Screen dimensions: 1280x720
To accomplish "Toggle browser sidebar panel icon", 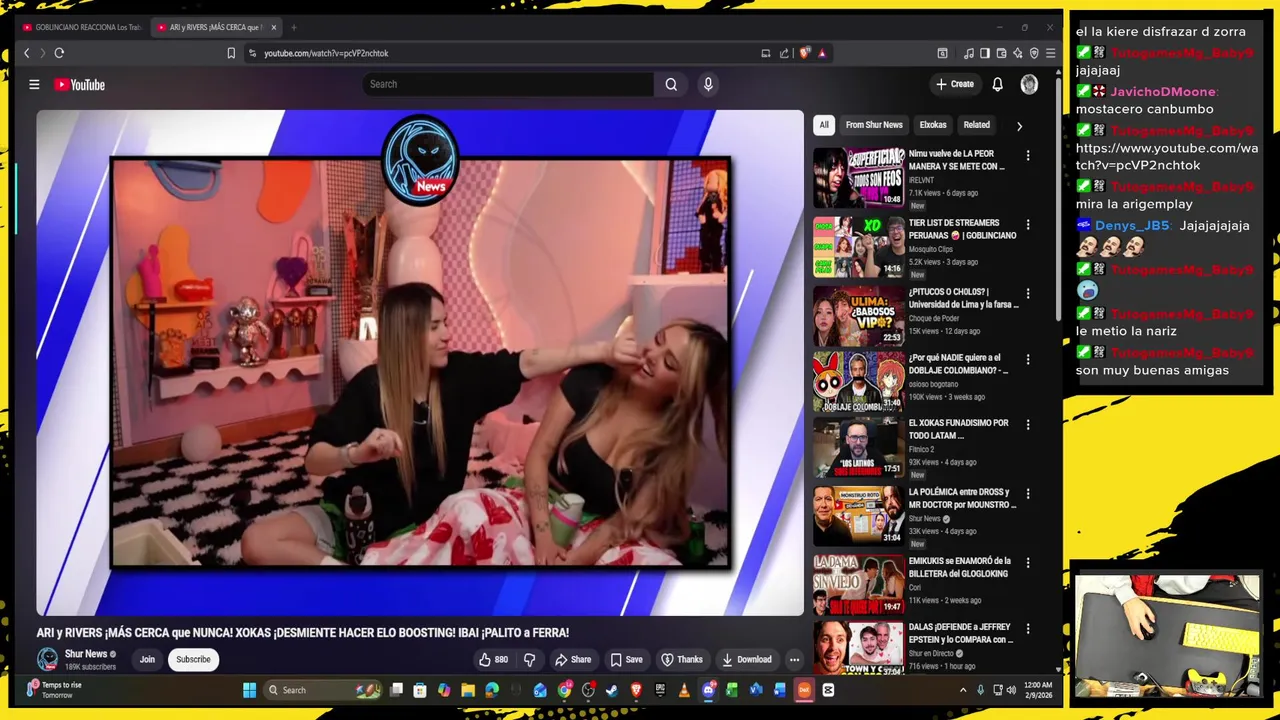I will point(985,53).
